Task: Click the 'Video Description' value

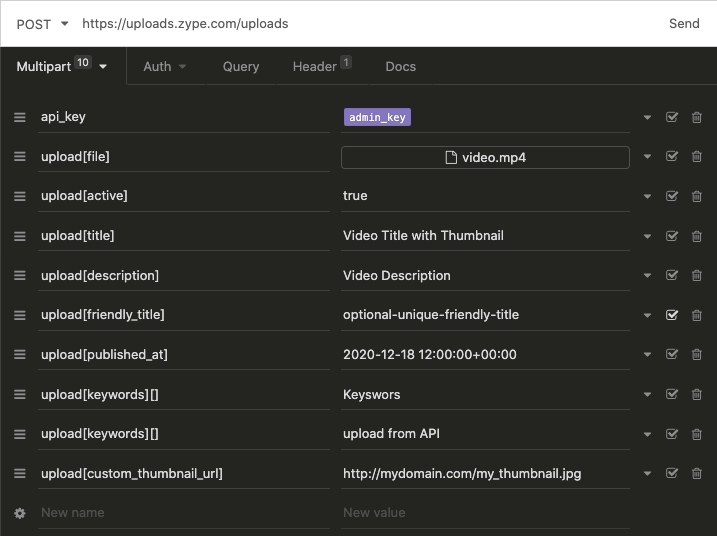Action: point(396,275)
